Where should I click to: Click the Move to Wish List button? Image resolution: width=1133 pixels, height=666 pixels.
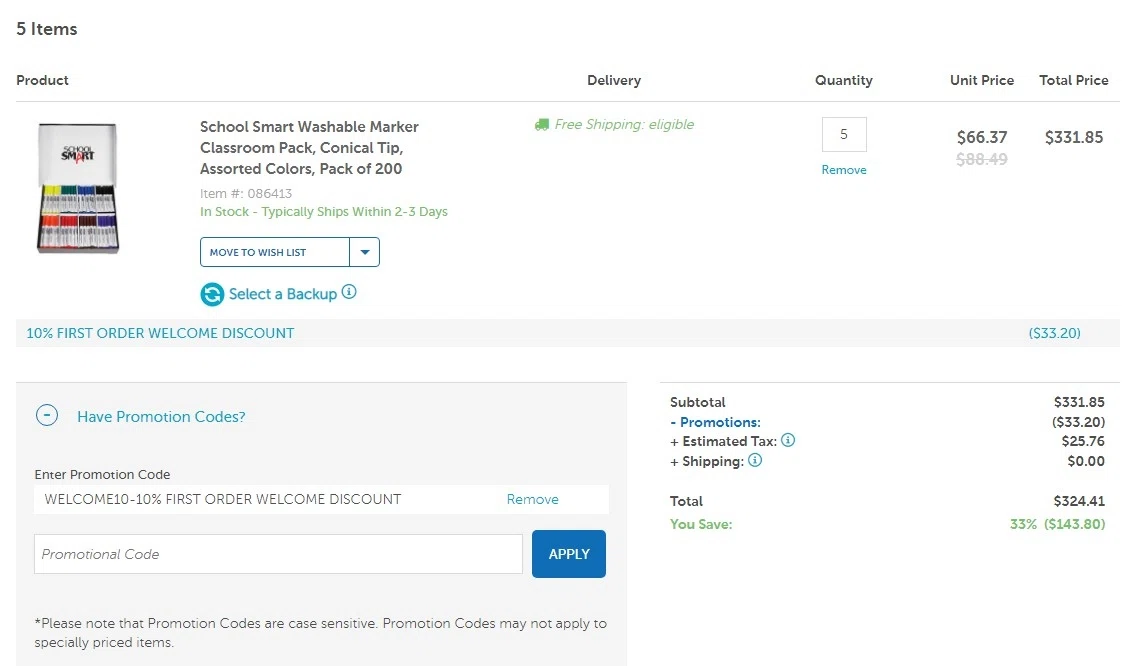click(275, 252)
